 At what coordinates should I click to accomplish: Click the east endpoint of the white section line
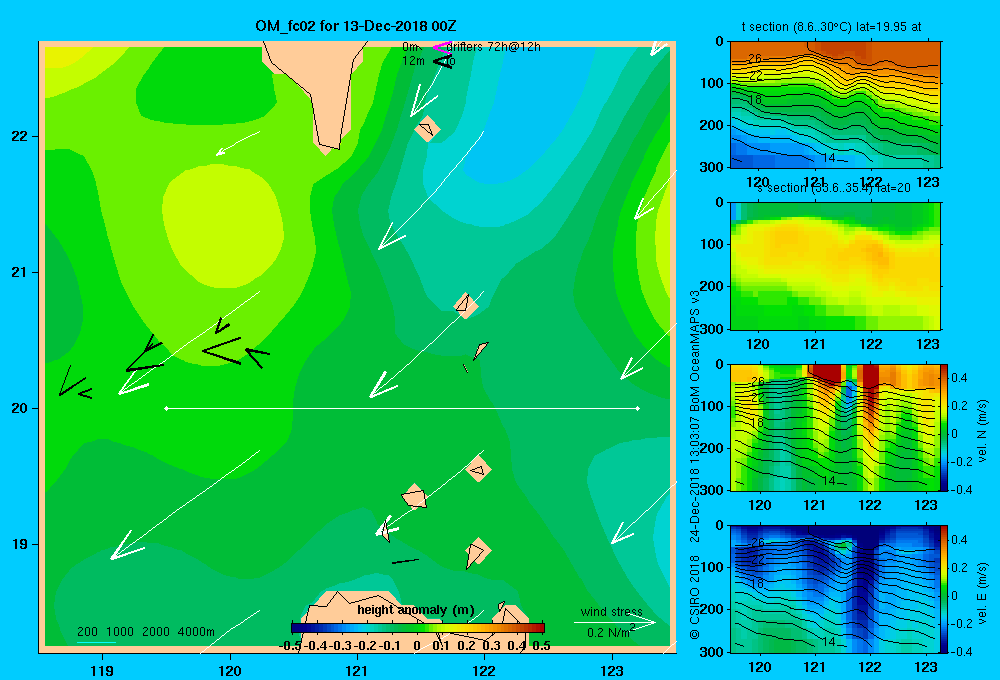638,408
